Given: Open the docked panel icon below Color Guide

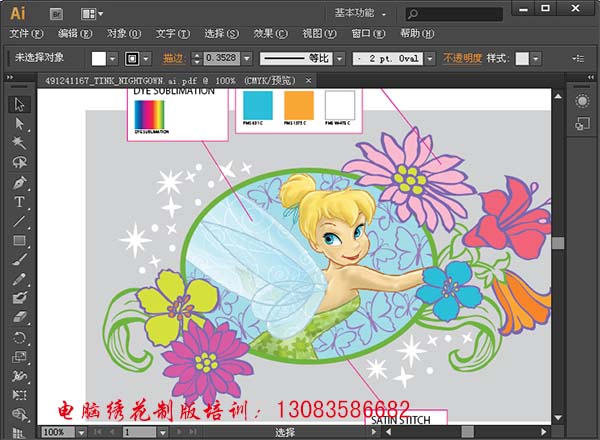Looking at the screenshot, I should click(582, 124).
